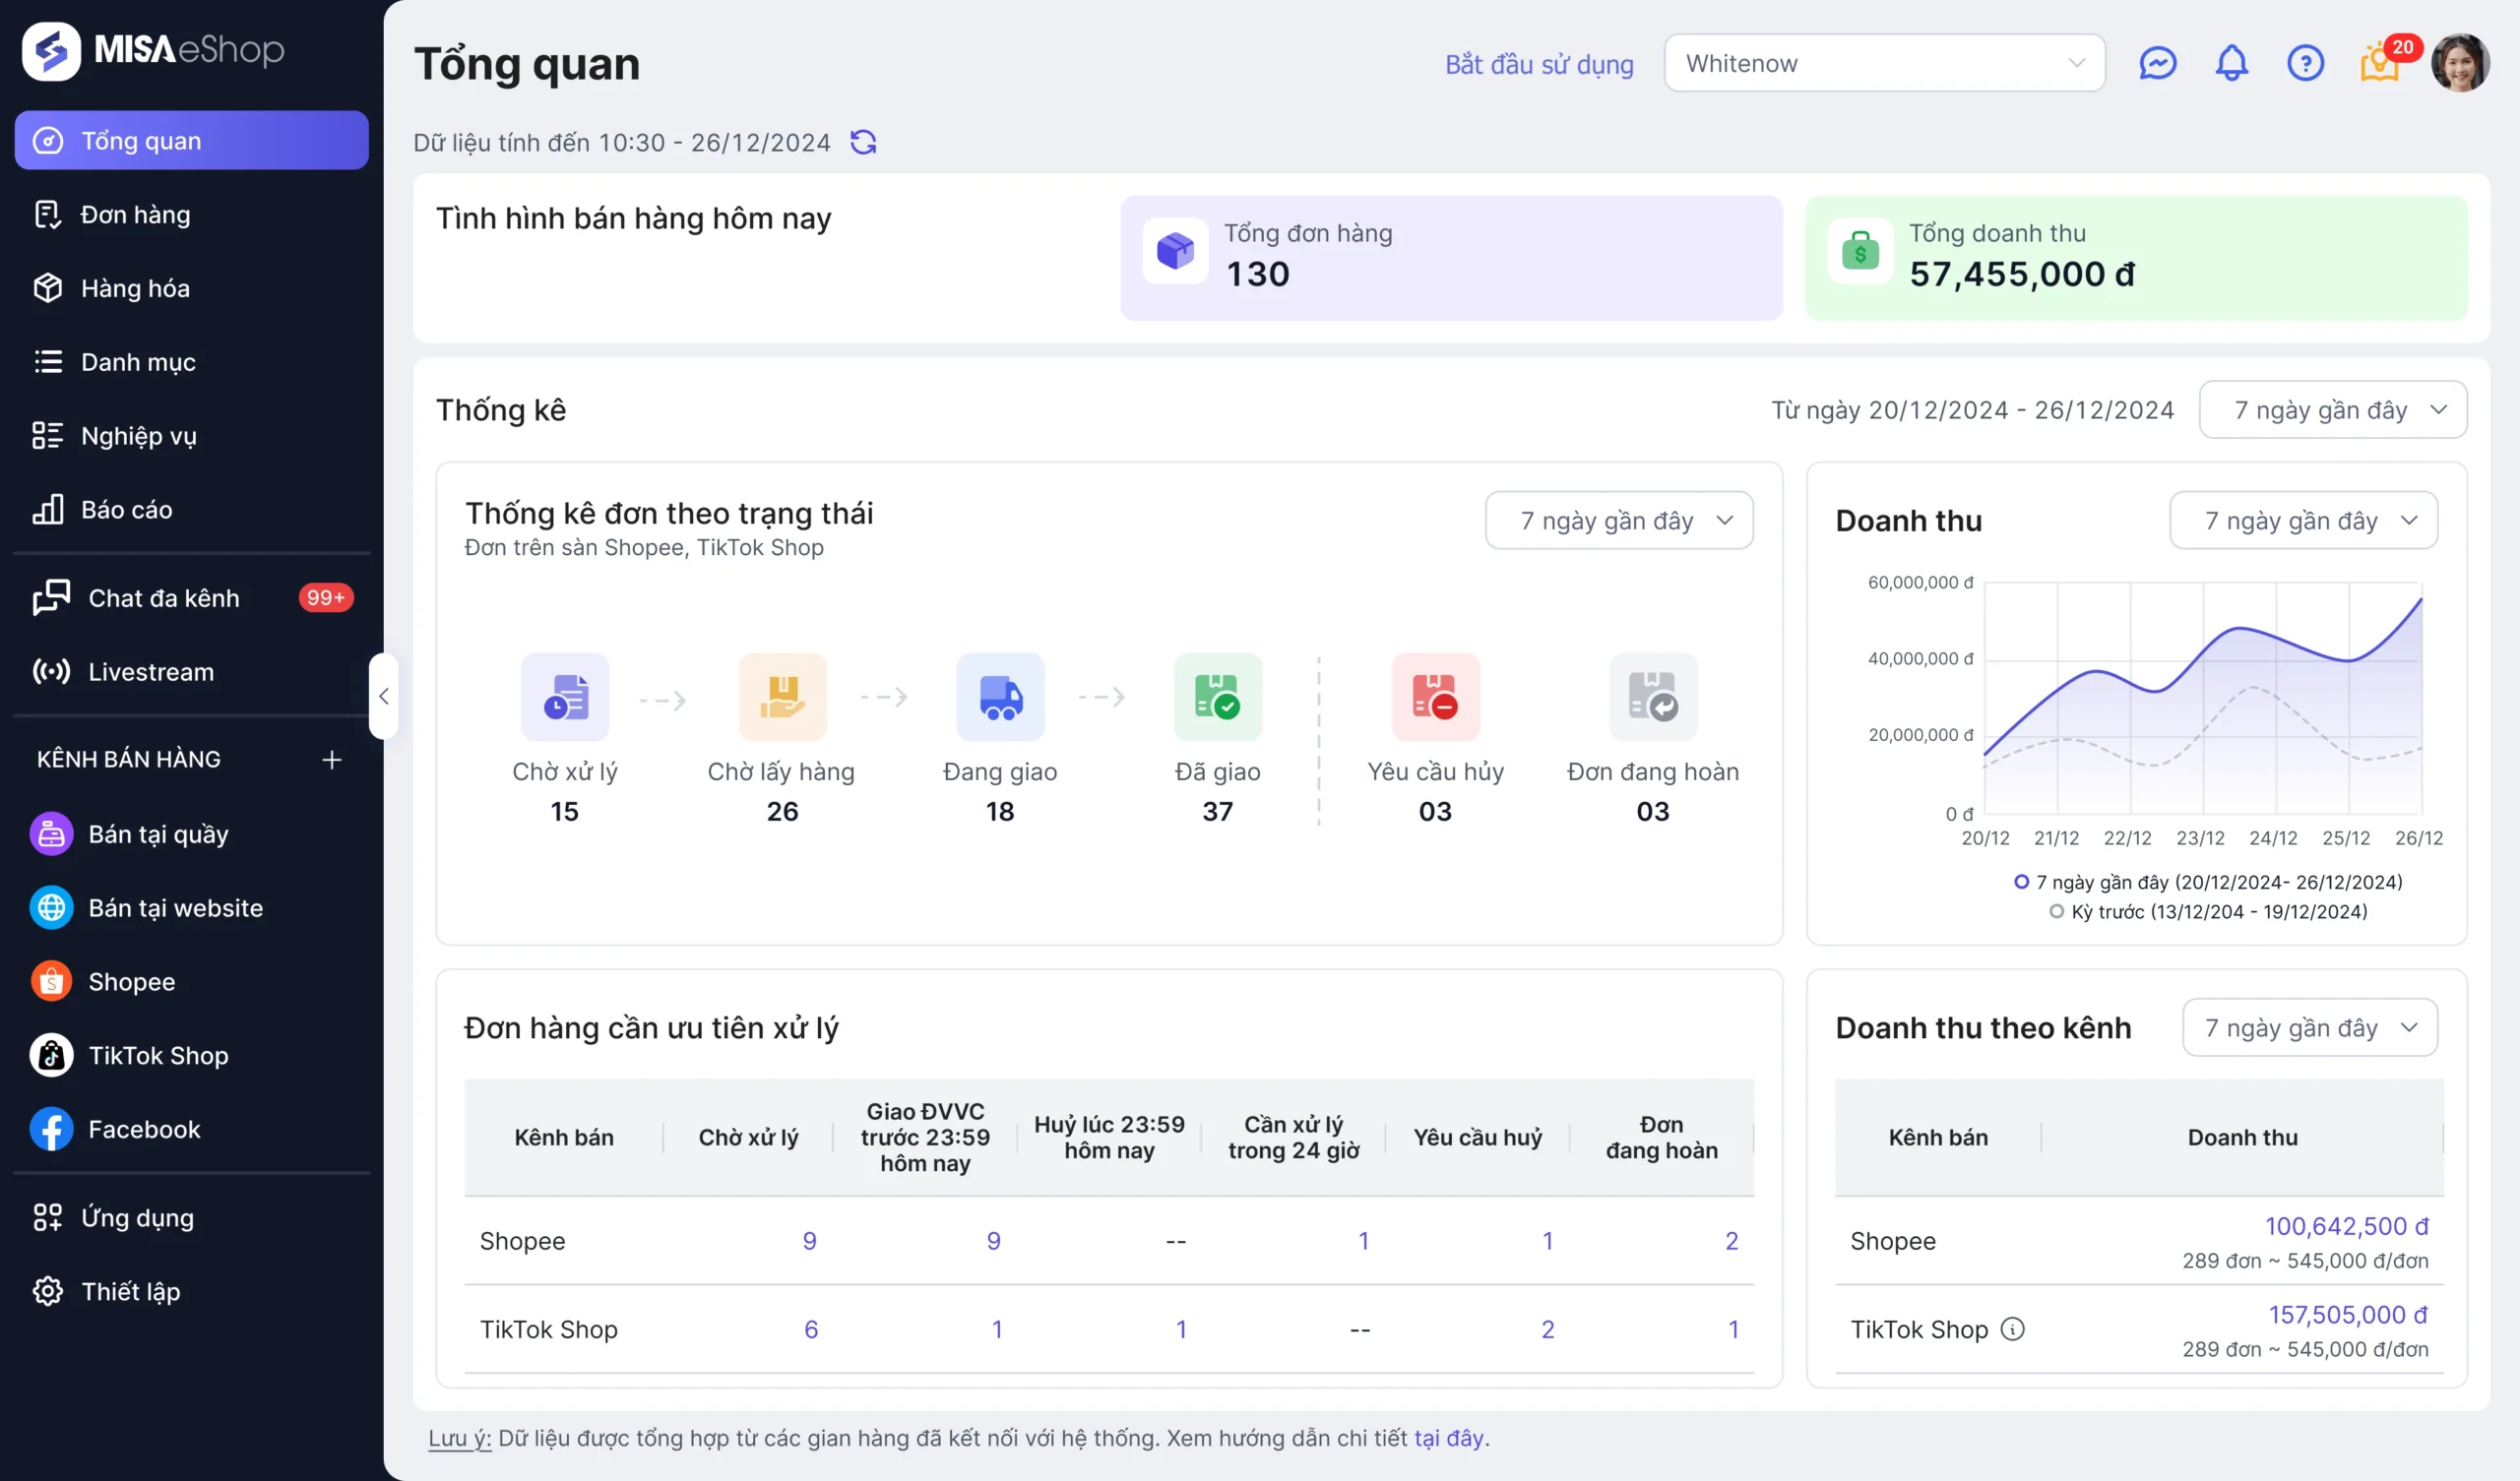Click the Bắt đầu sử dụng link
Viewport: 2520px width, 1481px height.
pos(1539,64)
